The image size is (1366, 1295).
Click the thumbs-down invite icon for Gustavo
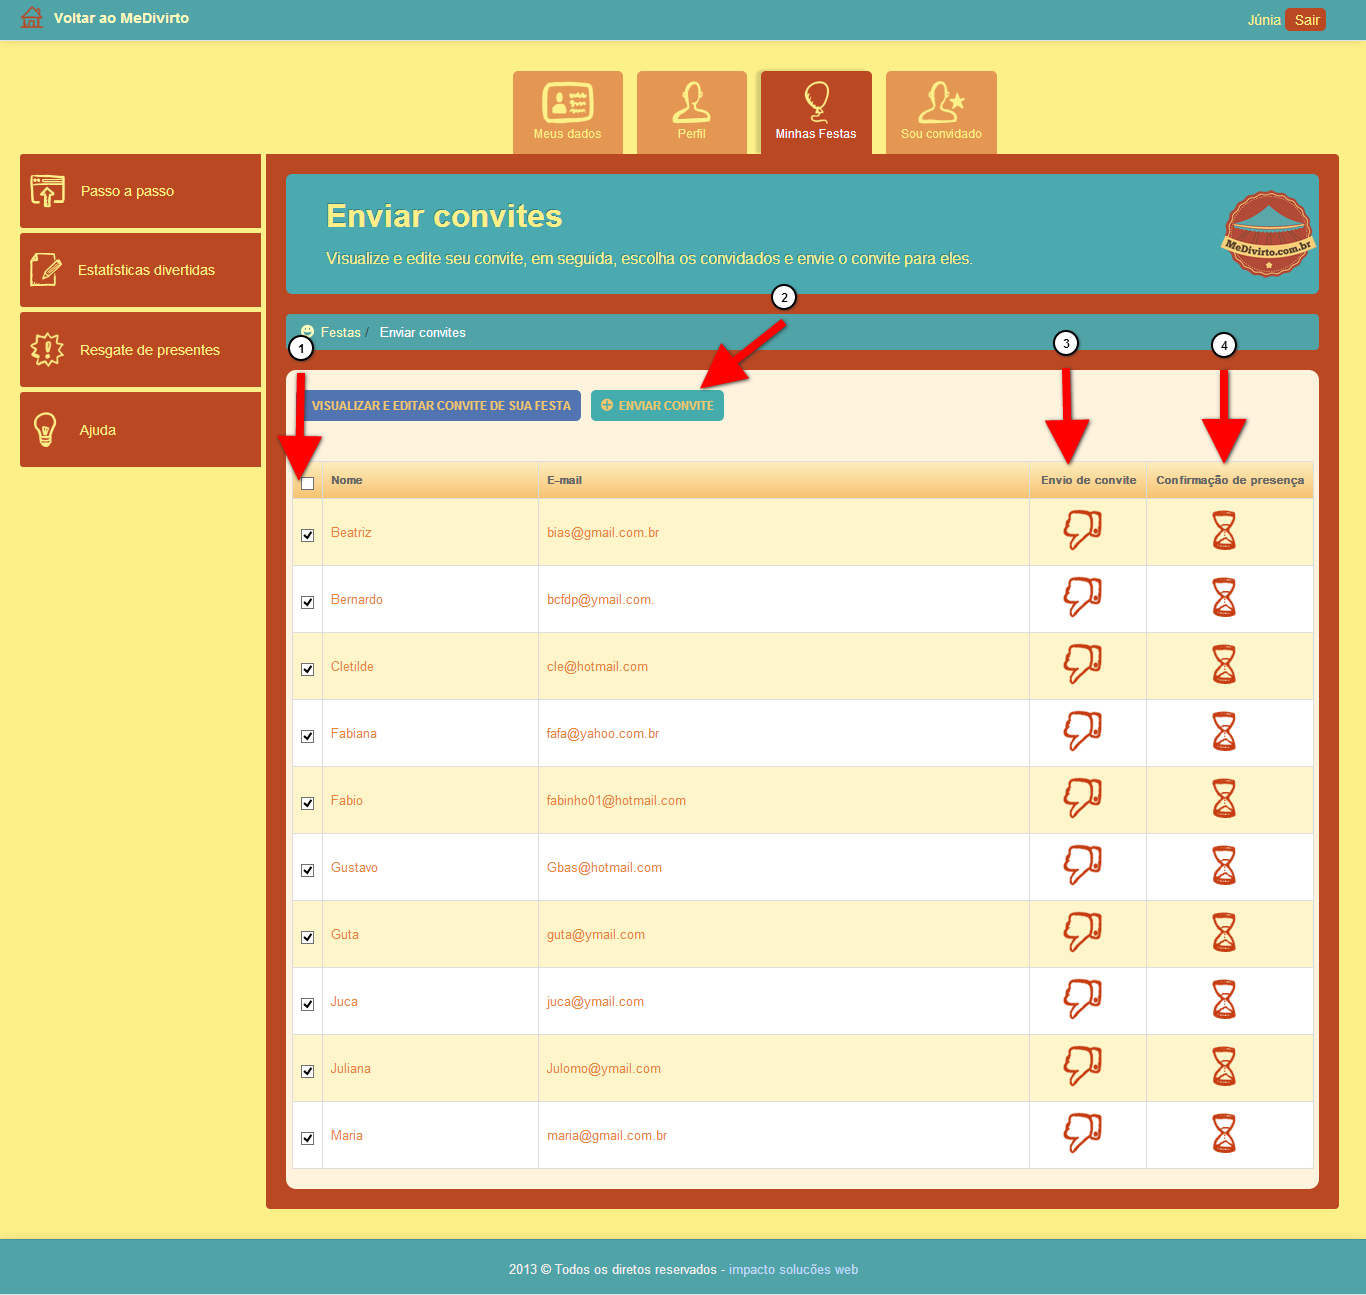pyautogui.click(x=1082, y=865)
